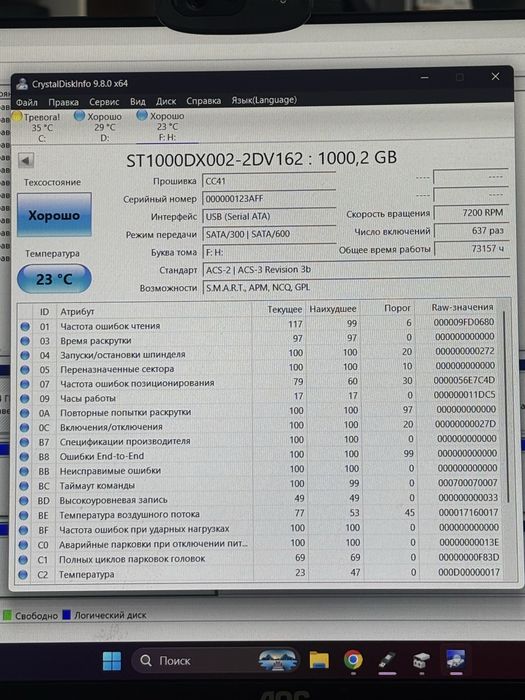Click the serial number field 000000123AFF

coord(269,199)
